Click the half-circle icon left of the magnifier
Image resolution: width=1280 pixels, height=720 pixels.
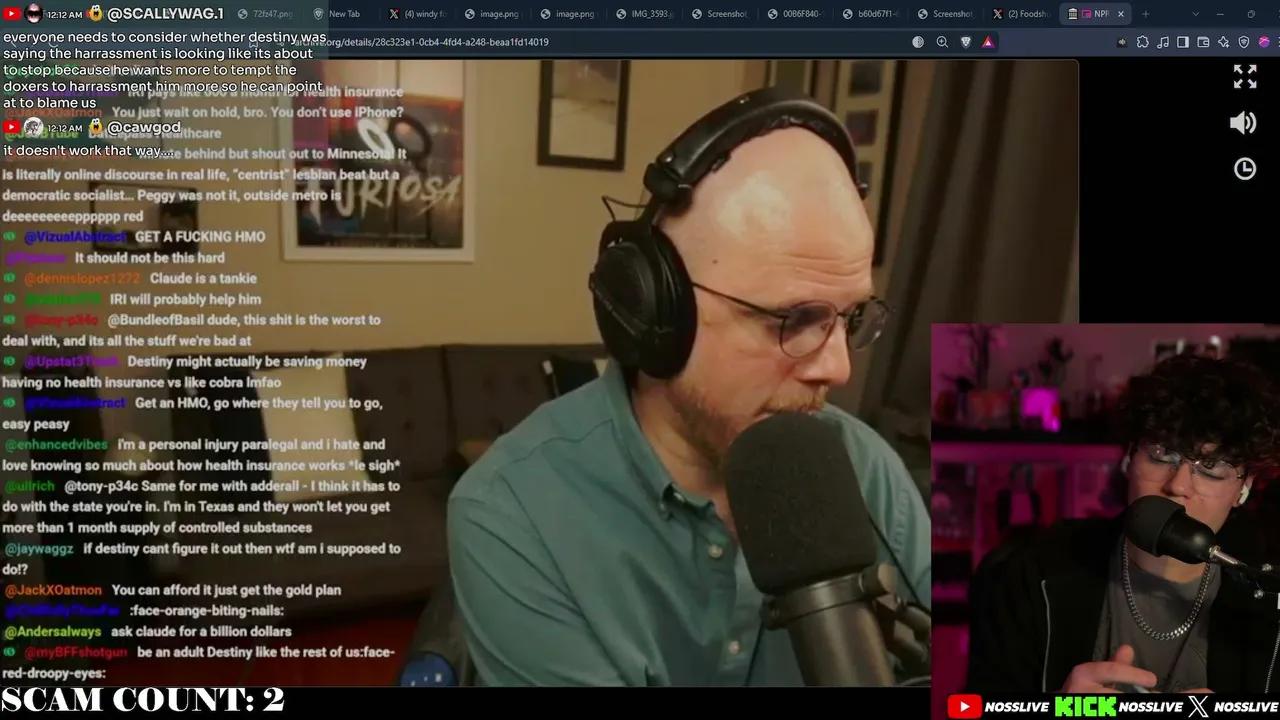tap(918, 42)
